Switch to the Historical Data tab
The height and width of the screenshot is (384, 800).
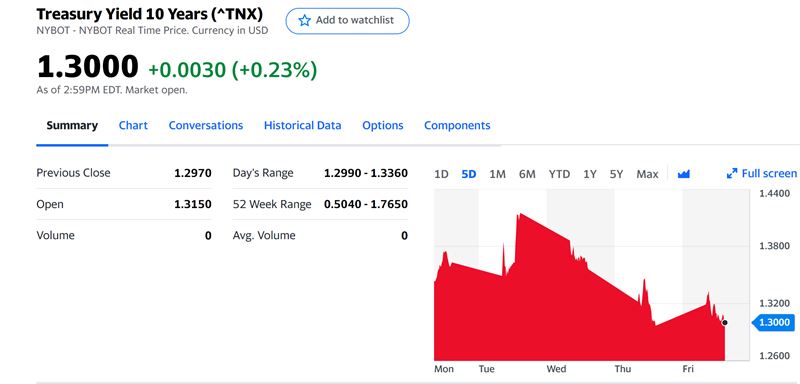[303, 125]
